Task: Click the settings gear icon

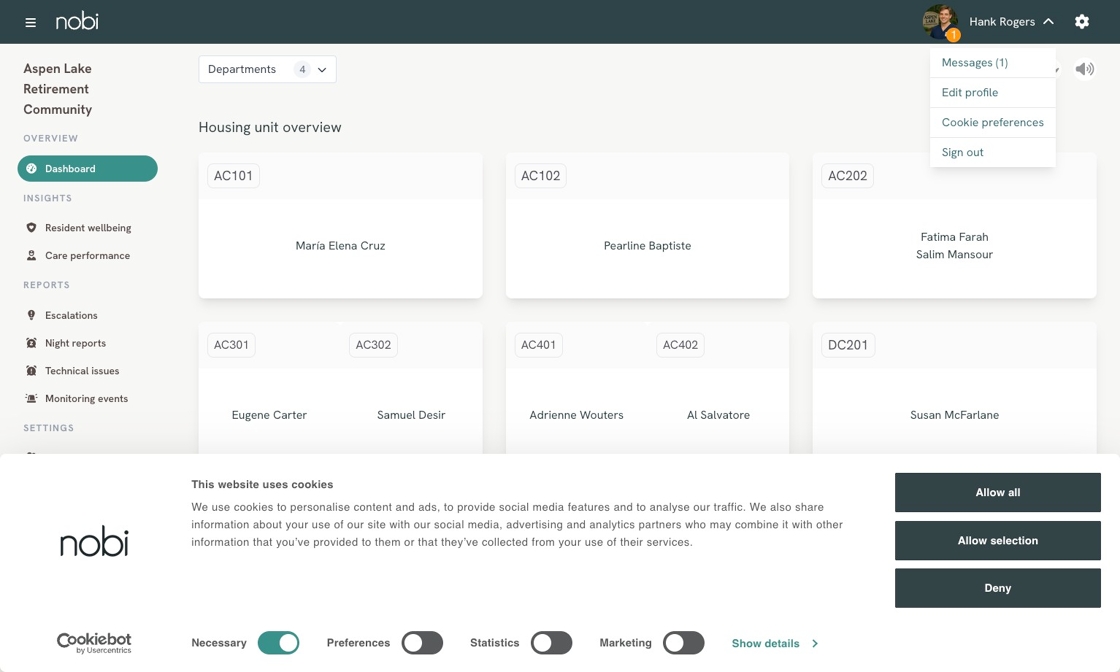Action: (x=1081, y=21)
